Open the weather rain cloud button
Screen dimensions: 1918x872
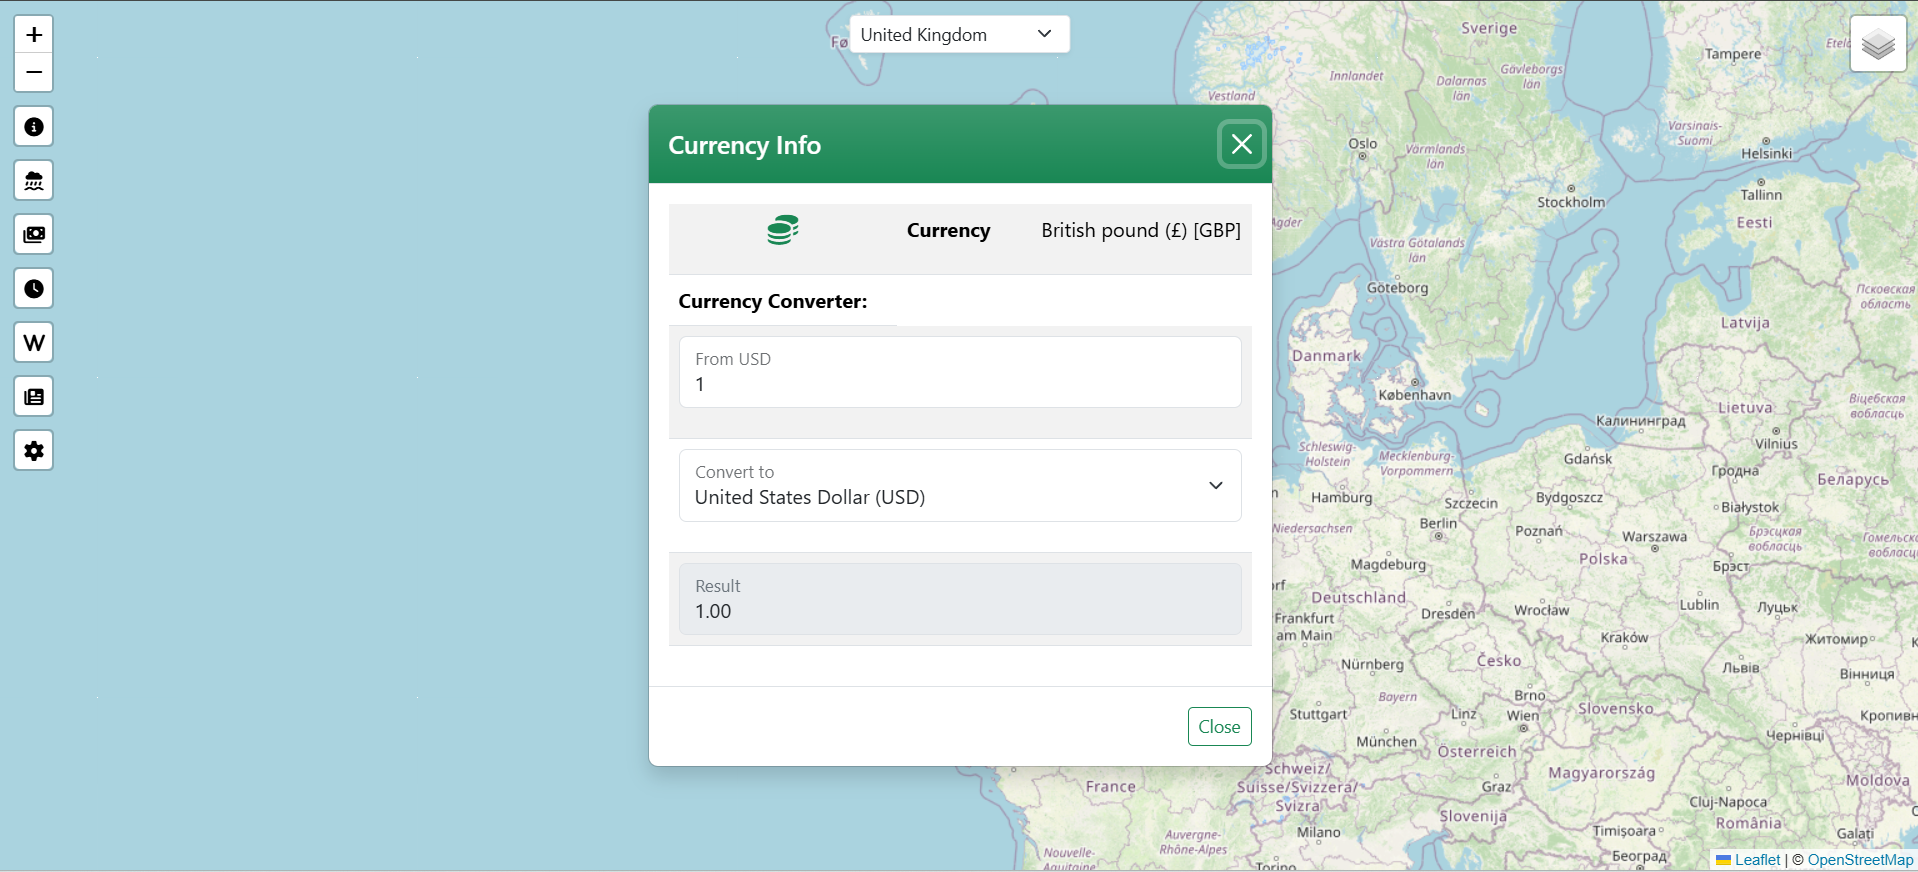pyautogui.click(x=34, y=181)
